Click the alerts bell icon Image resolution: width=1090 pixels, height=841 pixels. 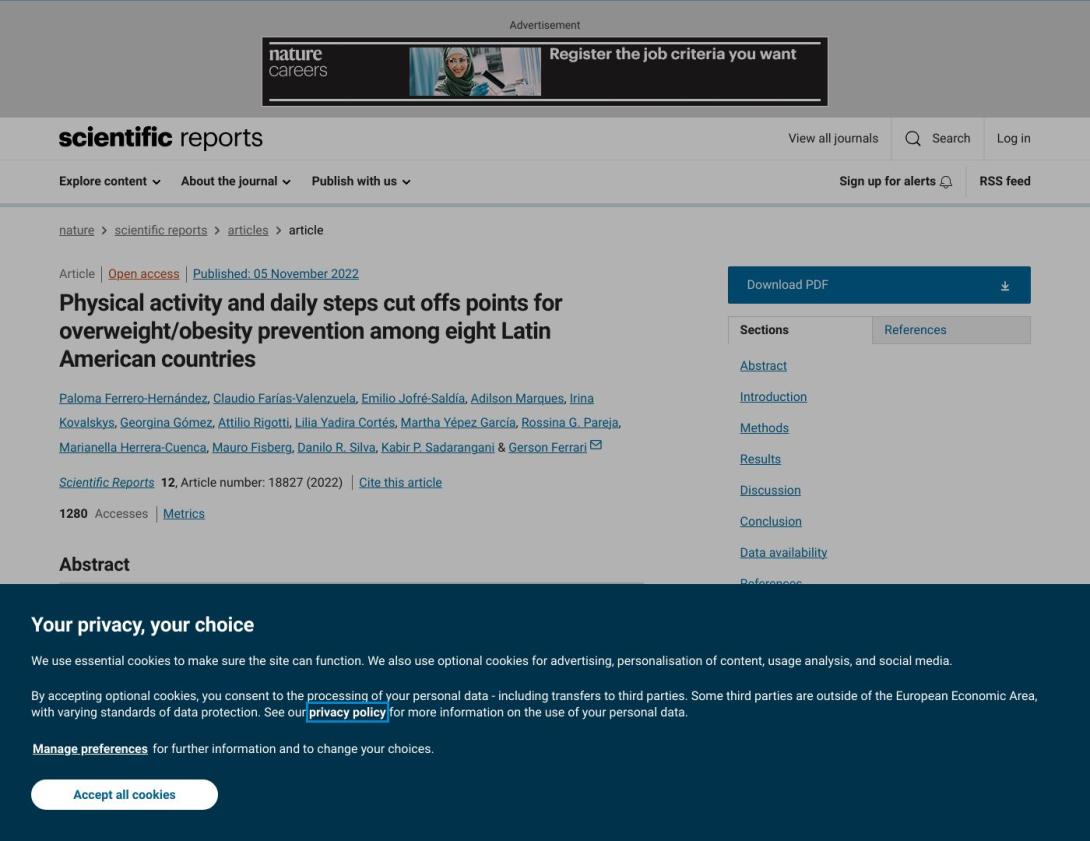[x=946, y=182]
